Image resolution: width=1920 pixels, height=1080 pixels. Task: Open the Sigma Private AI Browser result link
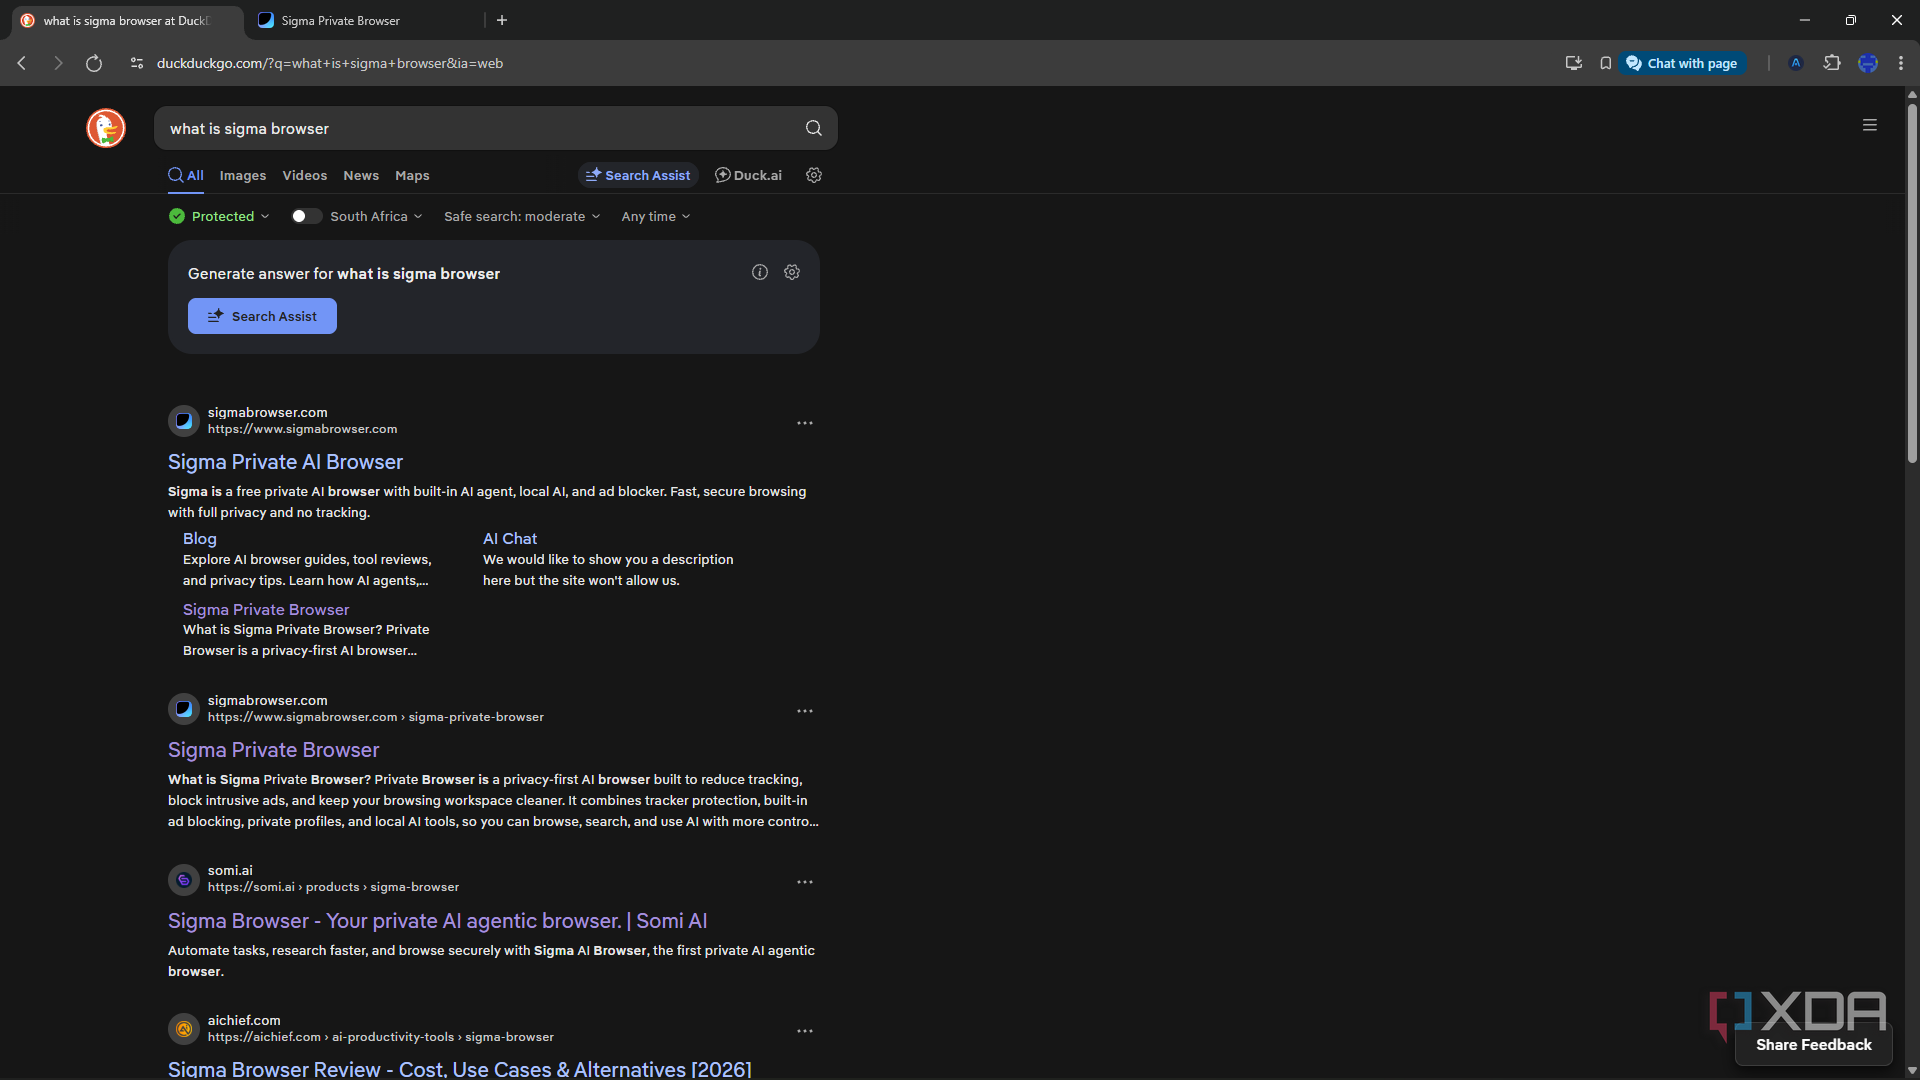pyautogui.click(x=285, y=462)
